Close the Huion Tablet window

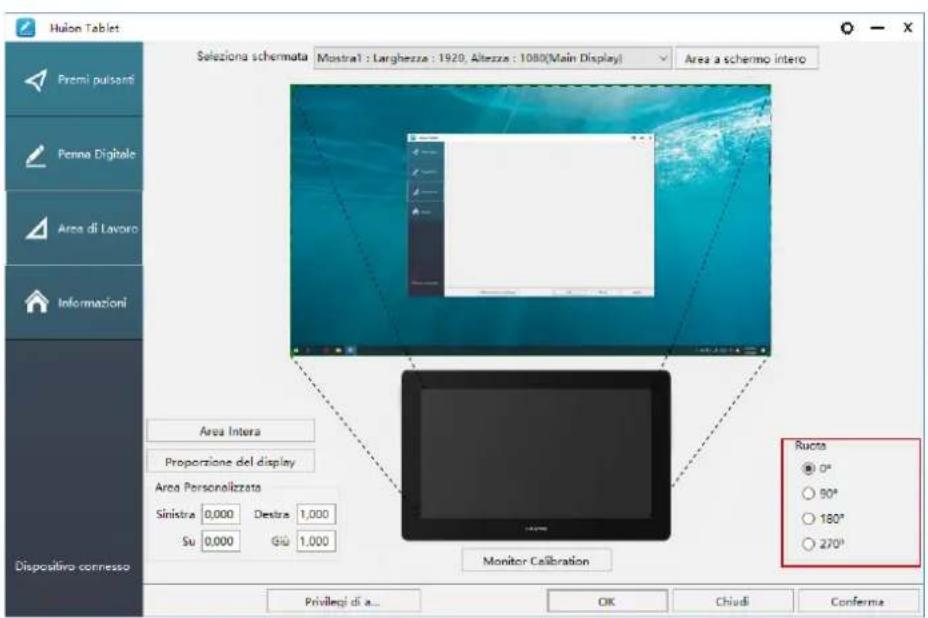[x=908, y=27]
